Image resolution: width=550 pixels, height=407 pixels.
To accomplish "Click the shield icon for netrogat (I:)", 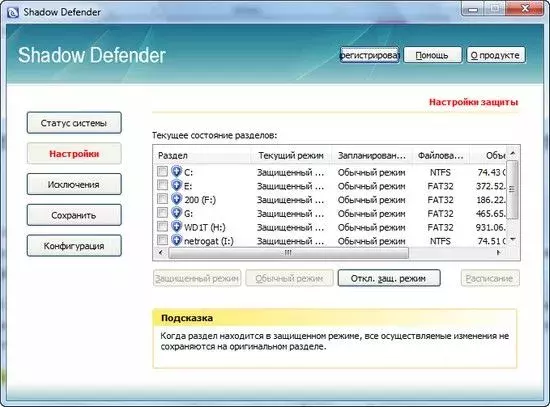I will [176, 240].
